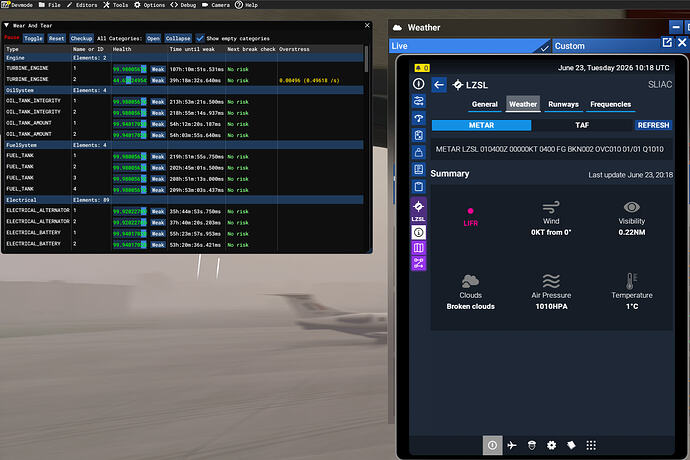Open the tag icon in tablet bottom bar
690x460 pixels.
point(571,445)
